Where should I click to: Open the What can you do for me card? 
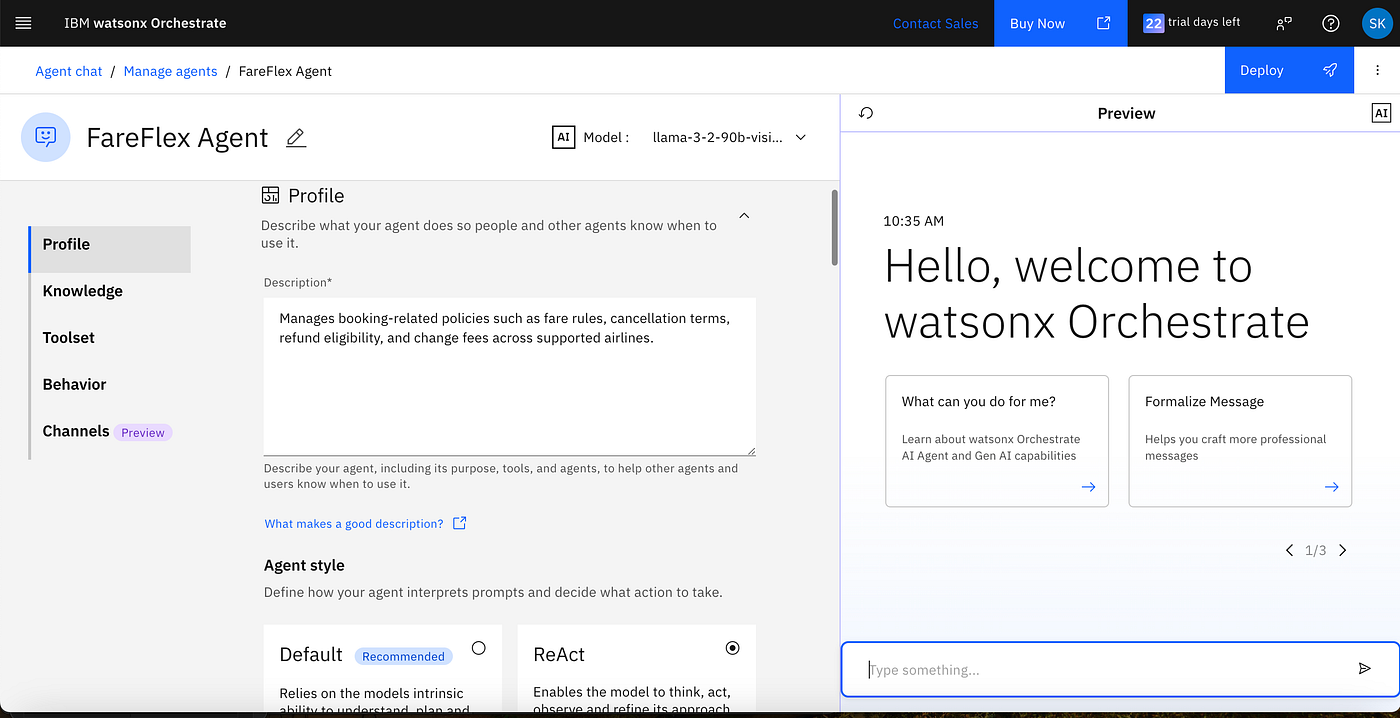coord(997,441)
